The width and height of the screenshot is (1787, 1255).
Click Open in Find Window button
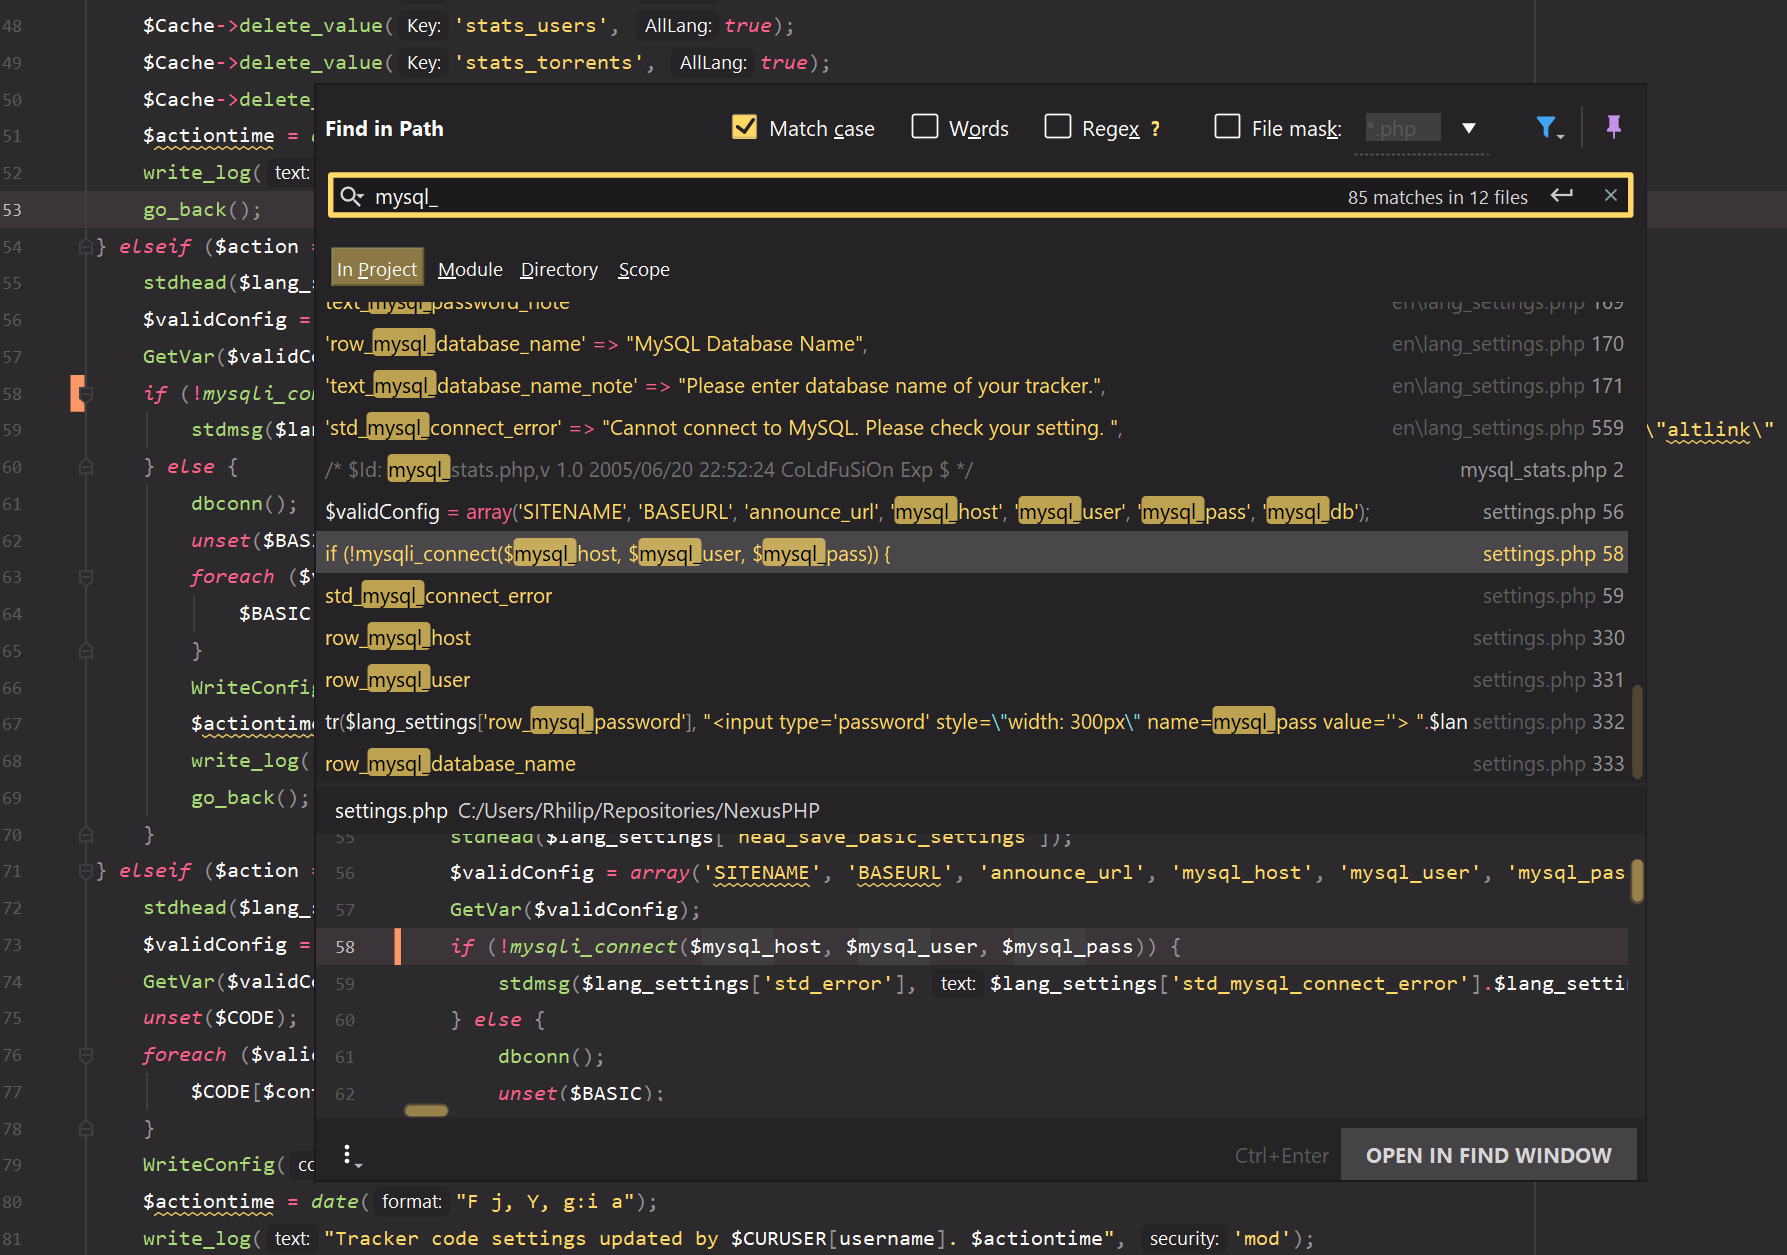1488,1155
